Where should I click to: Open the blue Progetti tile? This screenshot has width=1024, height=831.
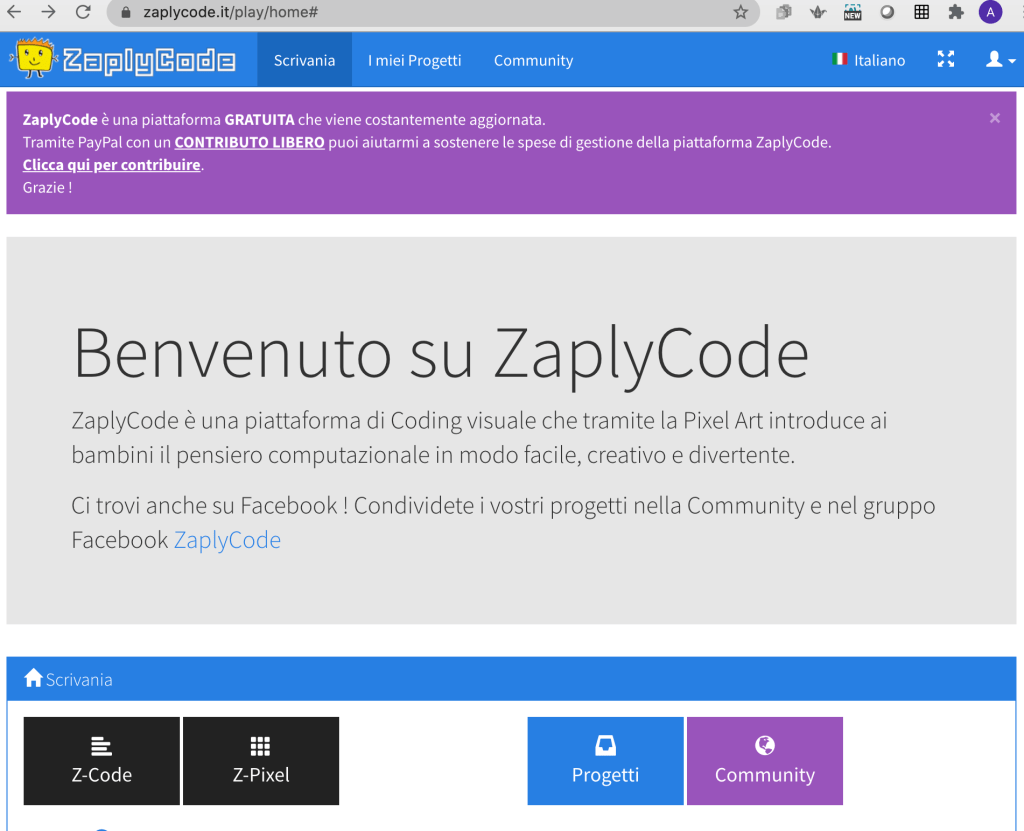pos(605,761)
